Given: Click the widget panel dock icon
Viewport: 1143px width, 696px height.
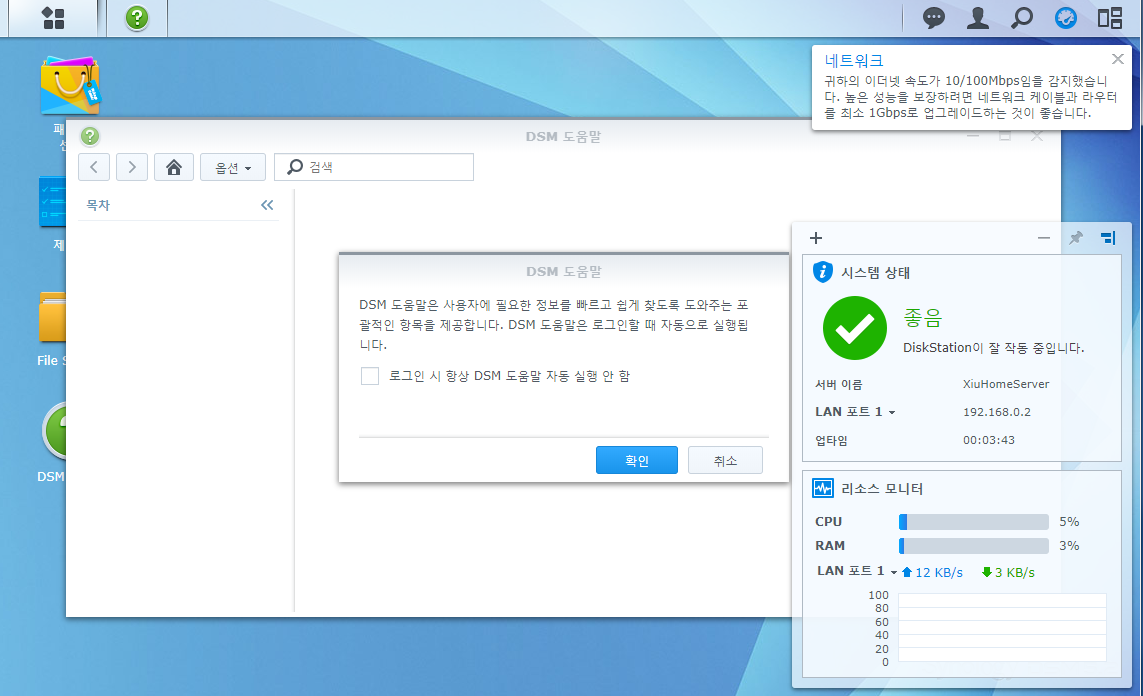Looking at the screenshot, I should (1108, 238).
